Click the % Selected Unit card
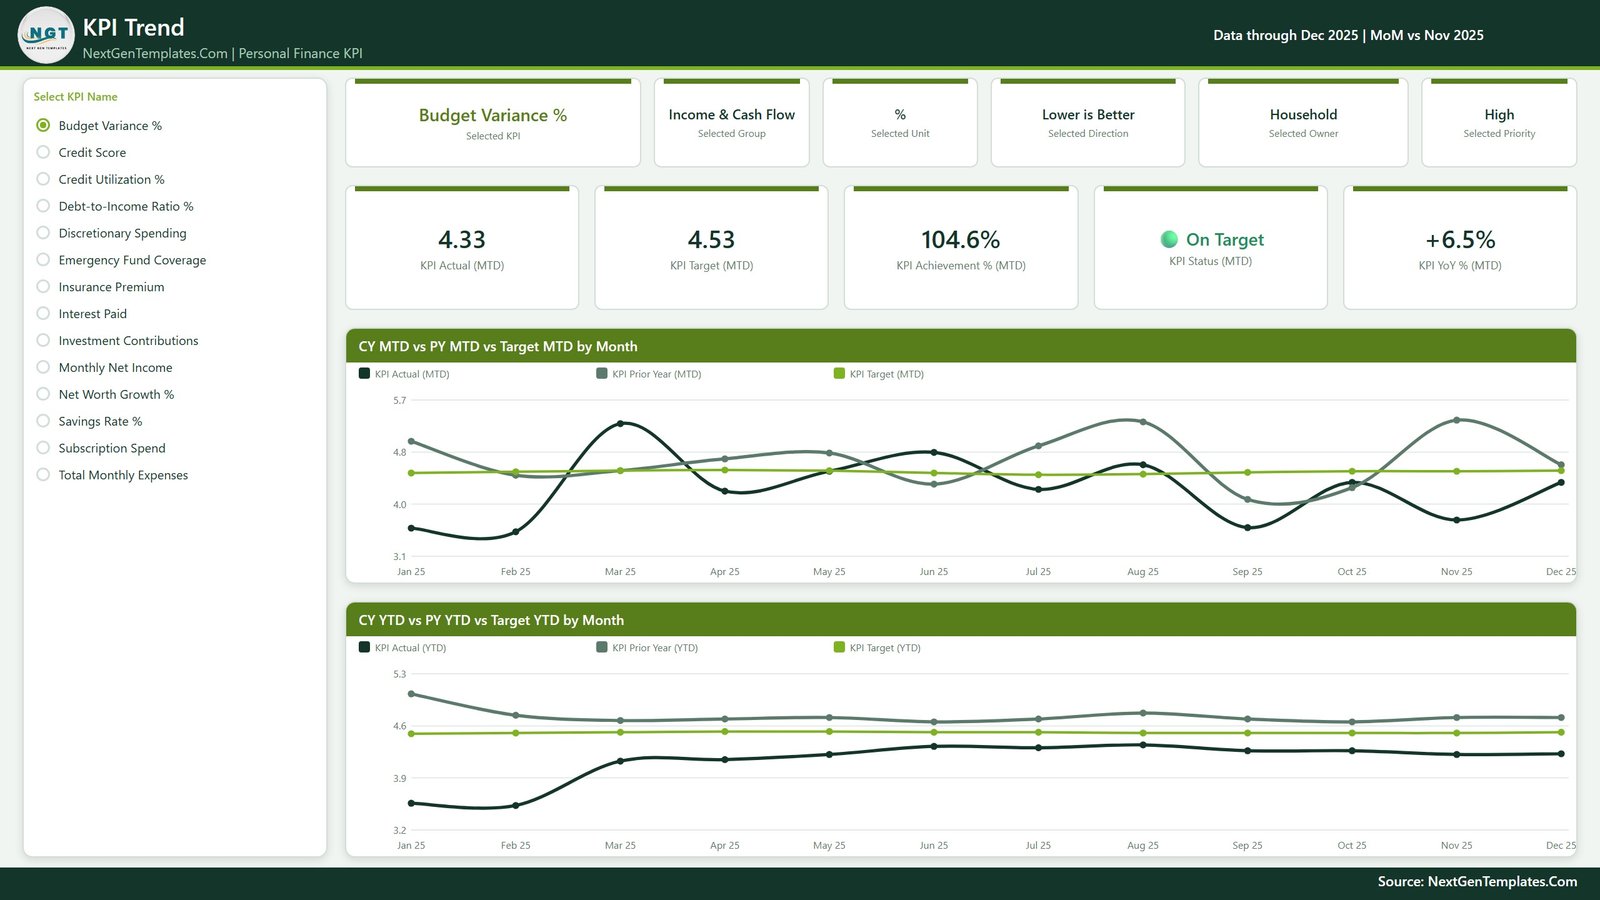 pyautogui.click(x=900, y=123)
